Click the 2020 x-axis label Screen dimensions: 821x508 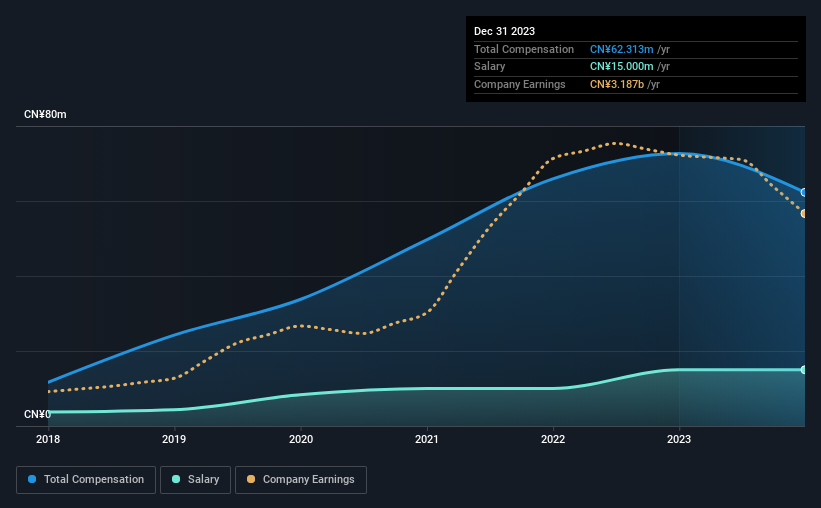click(301, 439)
